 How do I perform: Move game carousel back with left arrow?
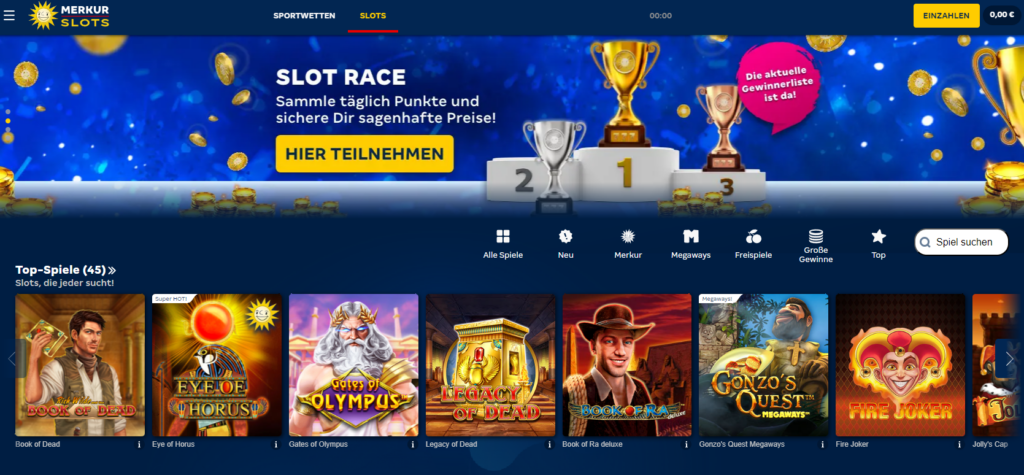(x=12, y=359)
